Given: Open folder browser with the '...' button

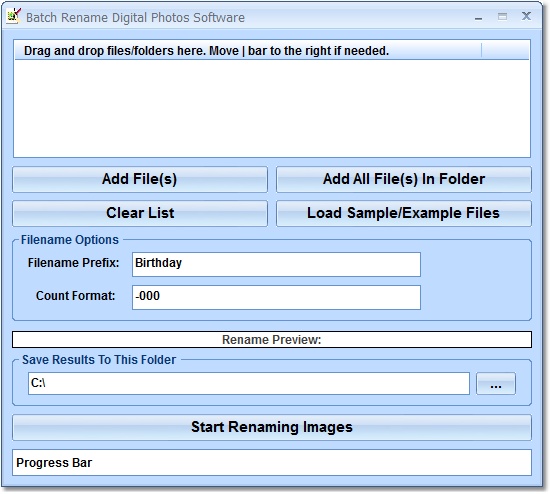Looking at the screenshot, I should (496, 383).
